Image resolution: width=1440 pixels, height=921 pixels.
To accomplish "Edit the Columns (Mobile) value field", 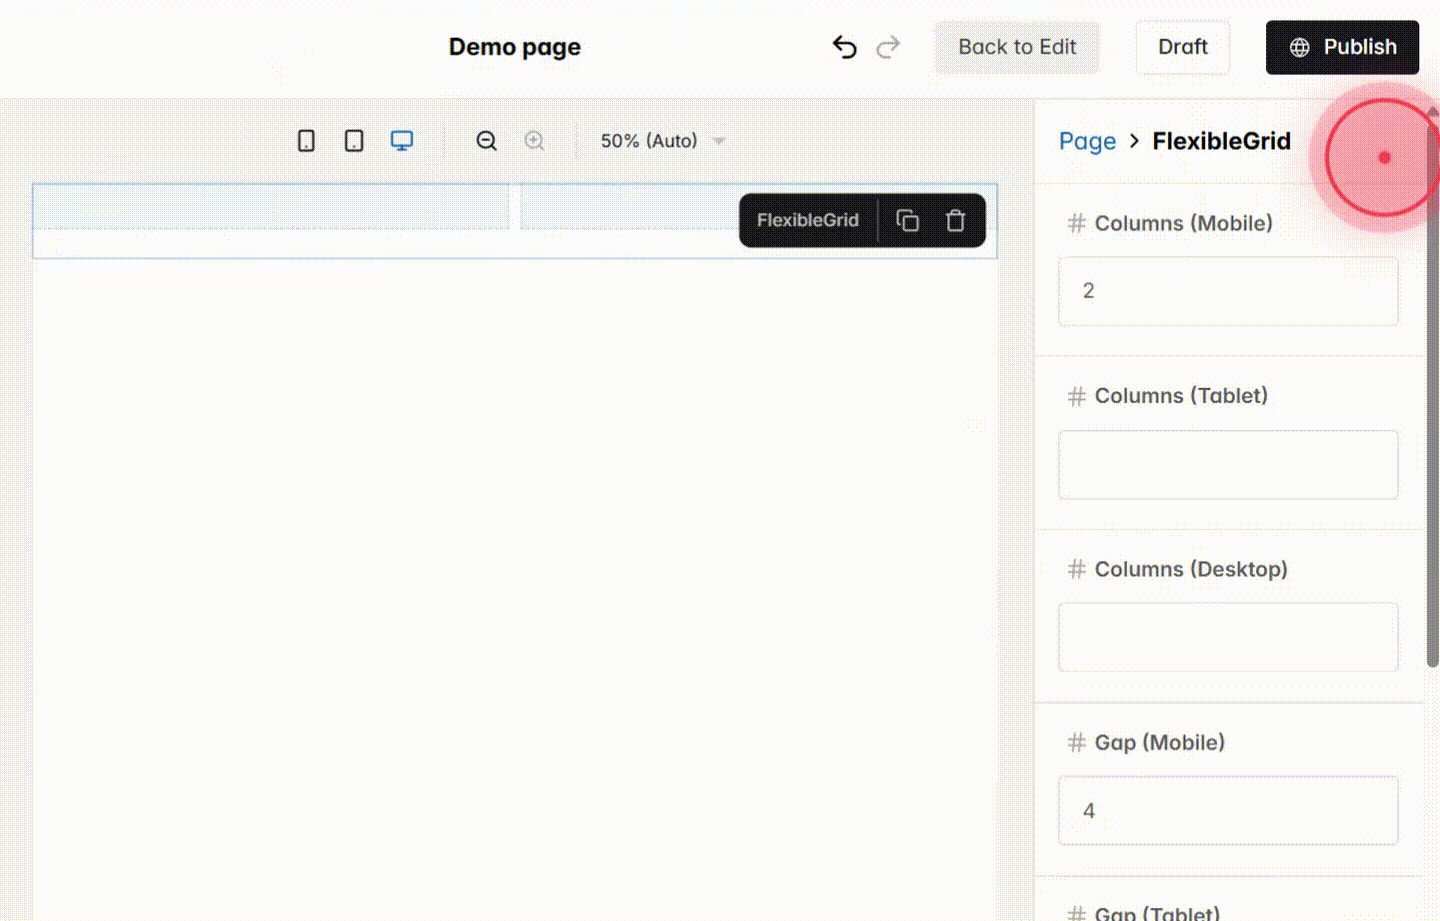I will click(1228, 291).
